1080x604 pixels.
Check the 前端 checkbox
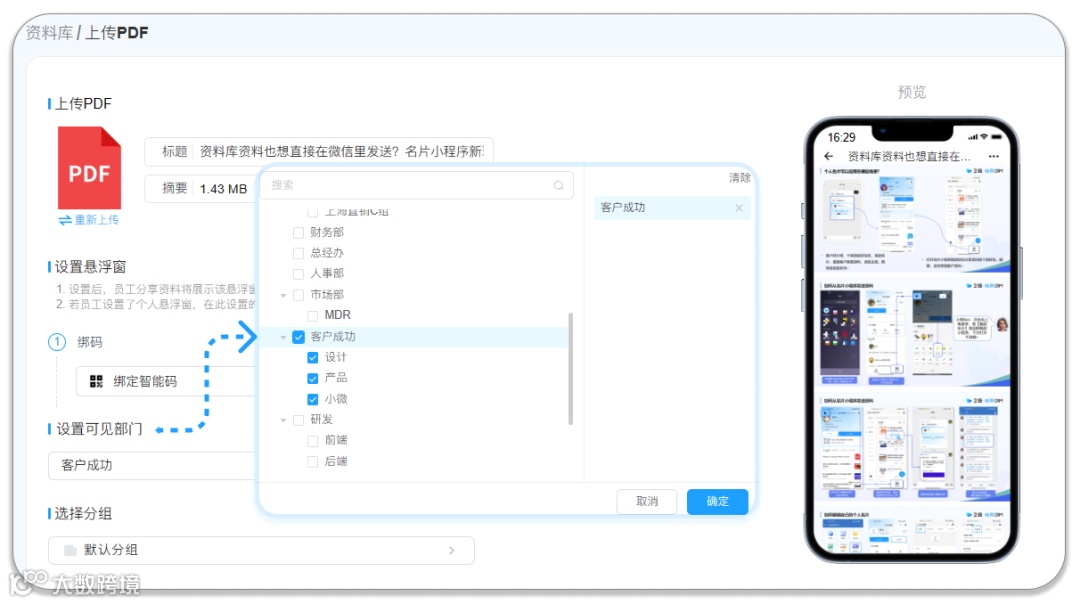(x=313, y=441)
